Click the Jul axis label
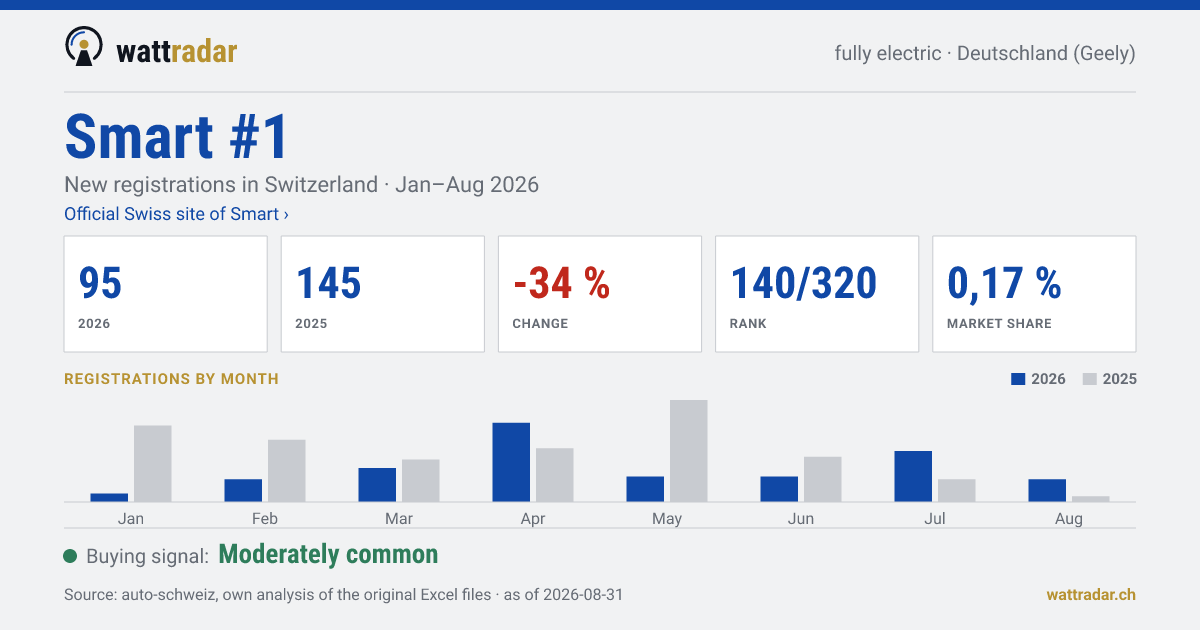 (x=935, y=519)
